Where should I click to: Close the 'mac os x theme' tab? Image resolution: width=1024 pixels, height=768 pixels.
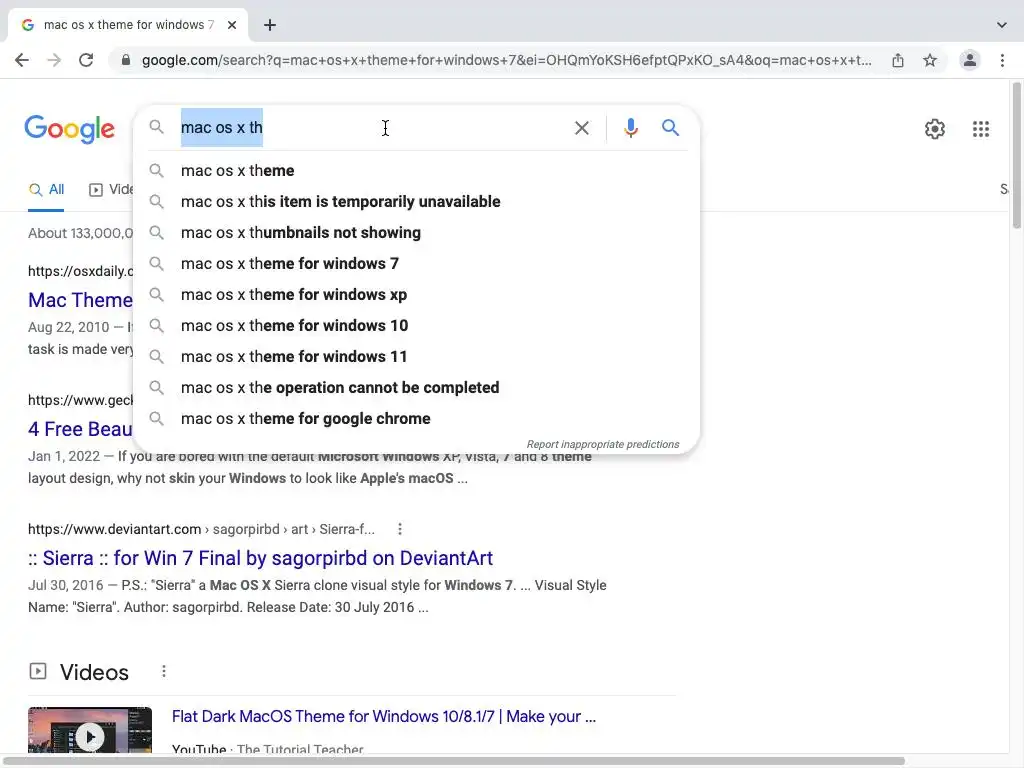tap(232, 25)
